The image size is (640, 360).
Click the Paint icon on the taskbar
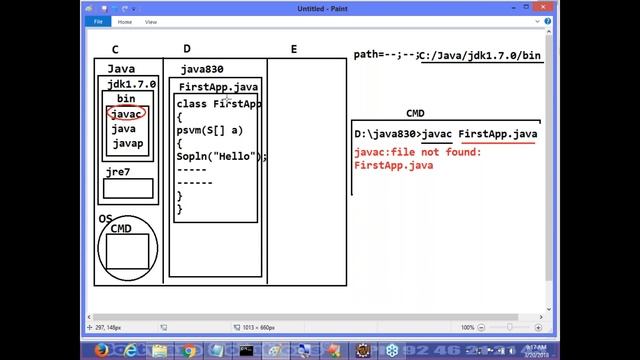pyautogui.click(x=276, y=351)
